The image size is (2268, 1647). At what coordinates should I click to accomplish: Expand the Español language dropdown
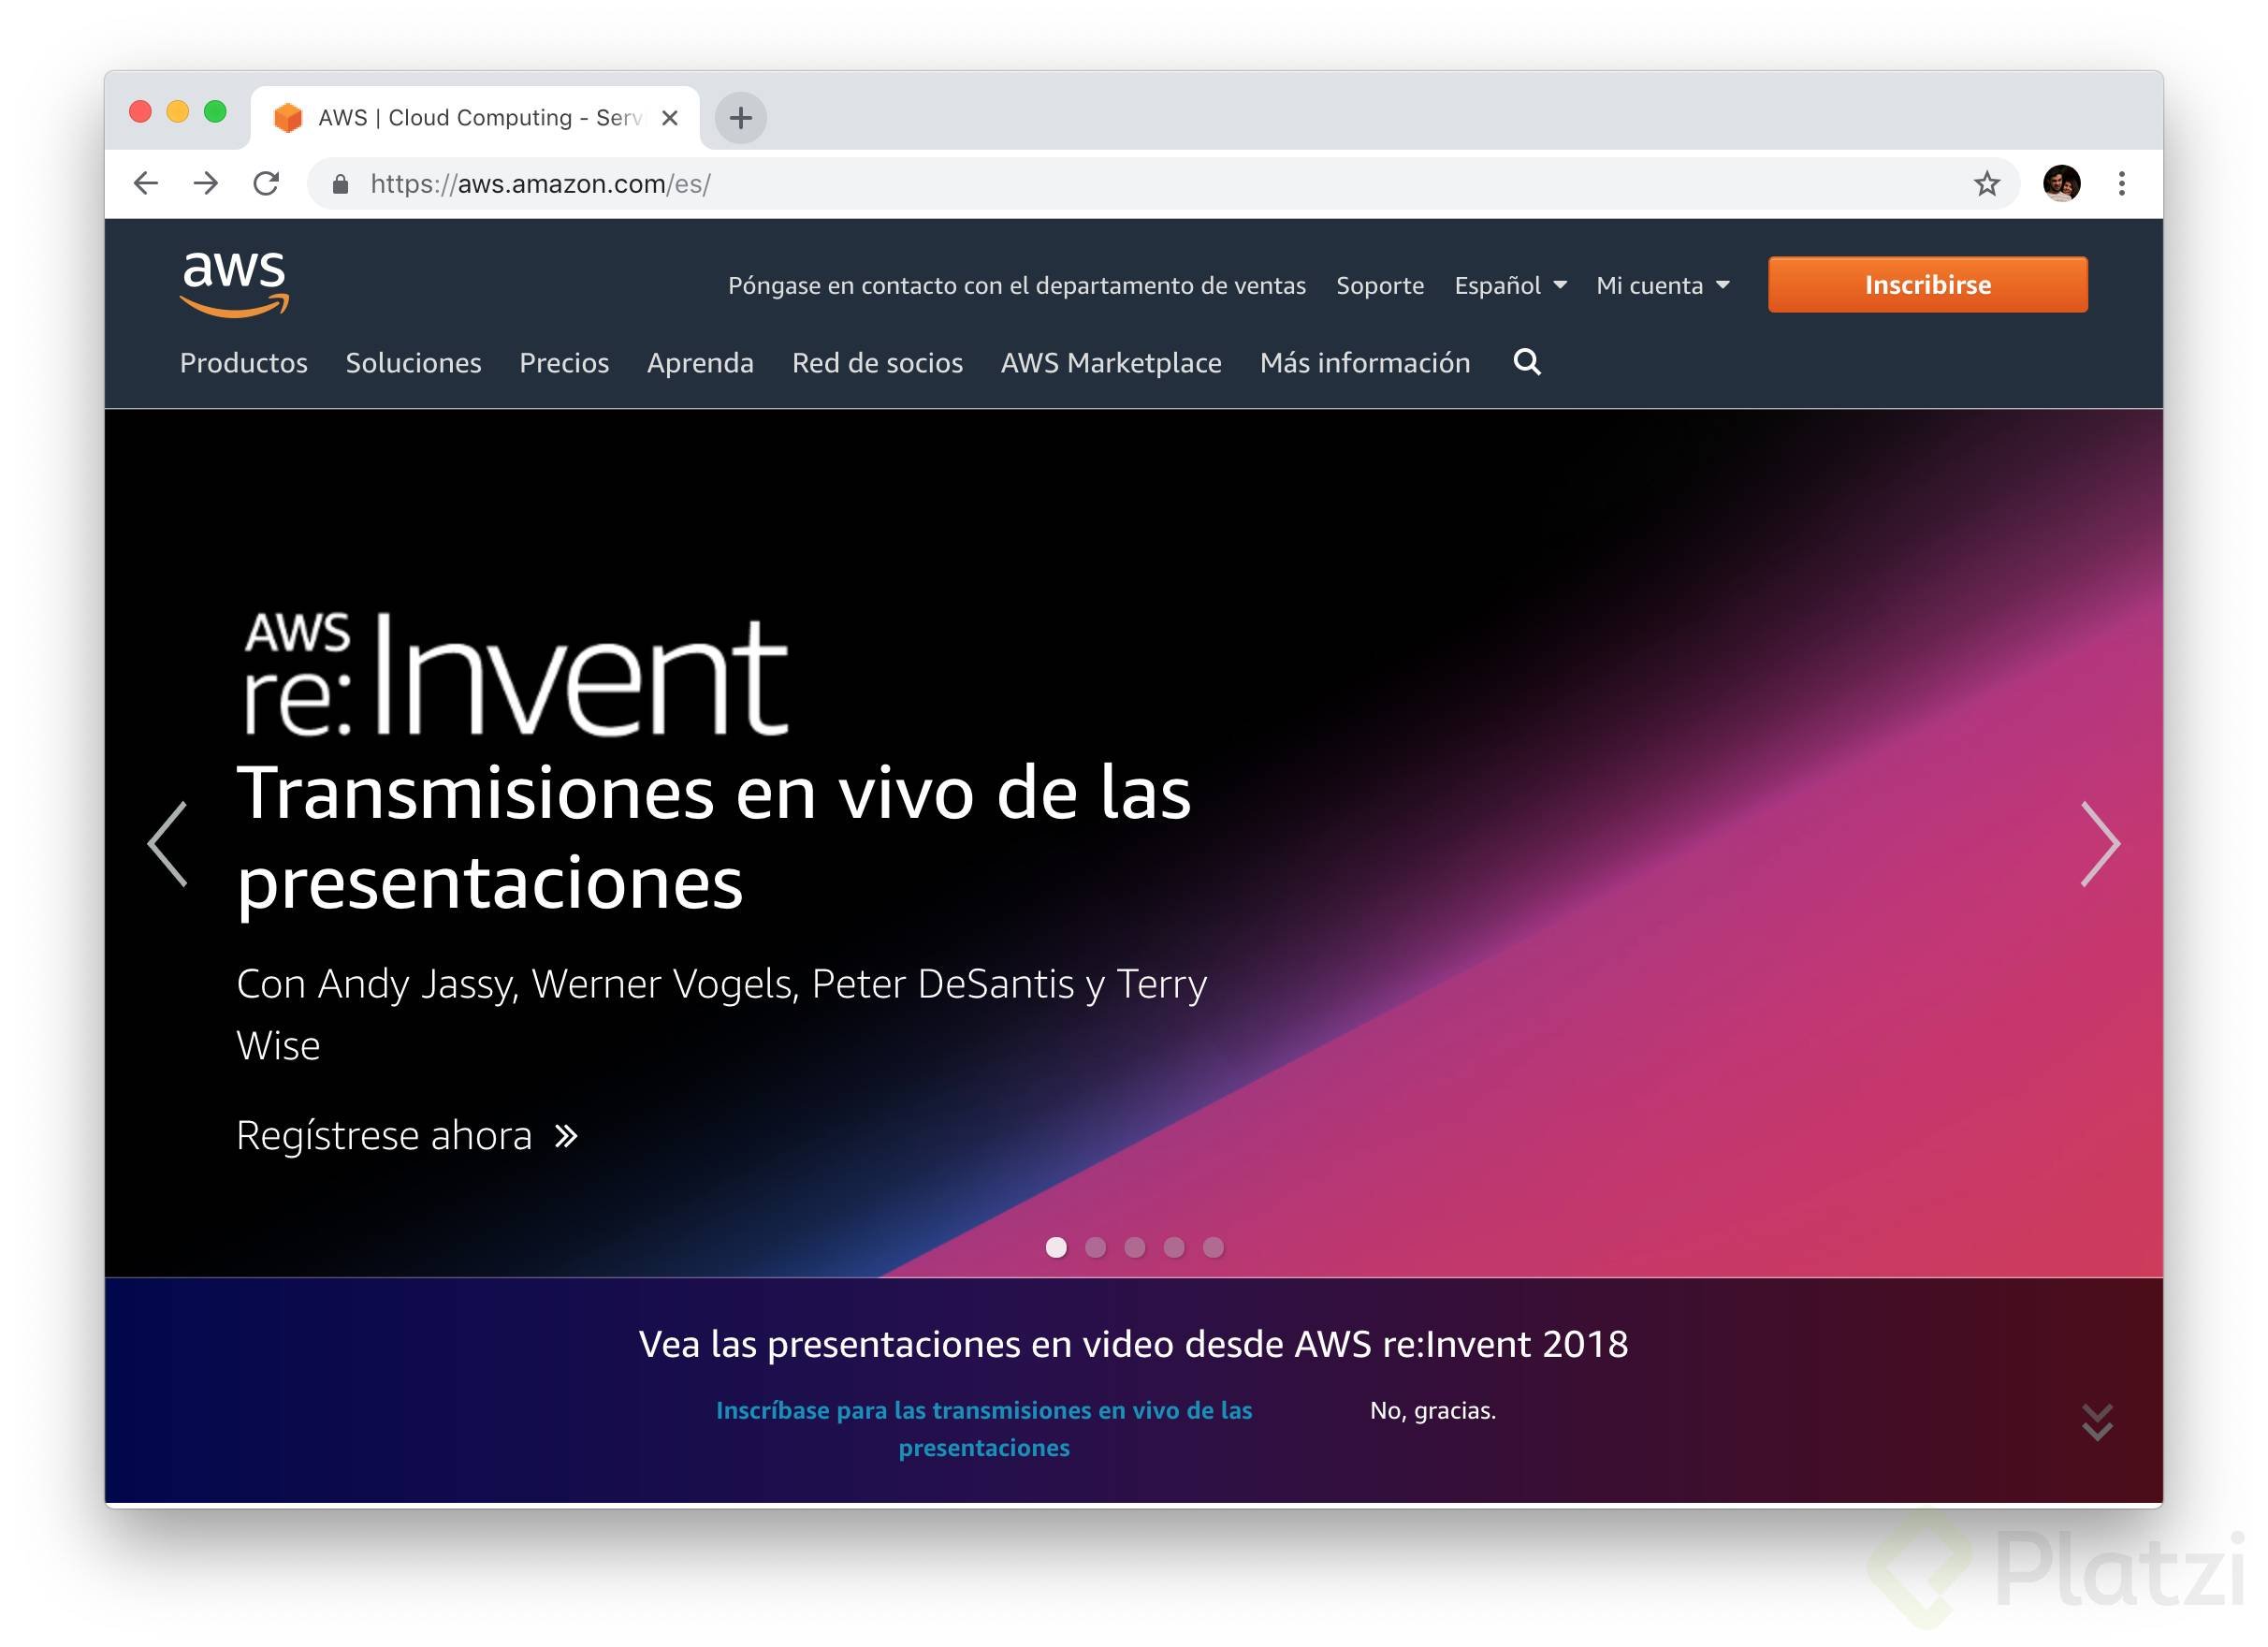click(1510, 286)
